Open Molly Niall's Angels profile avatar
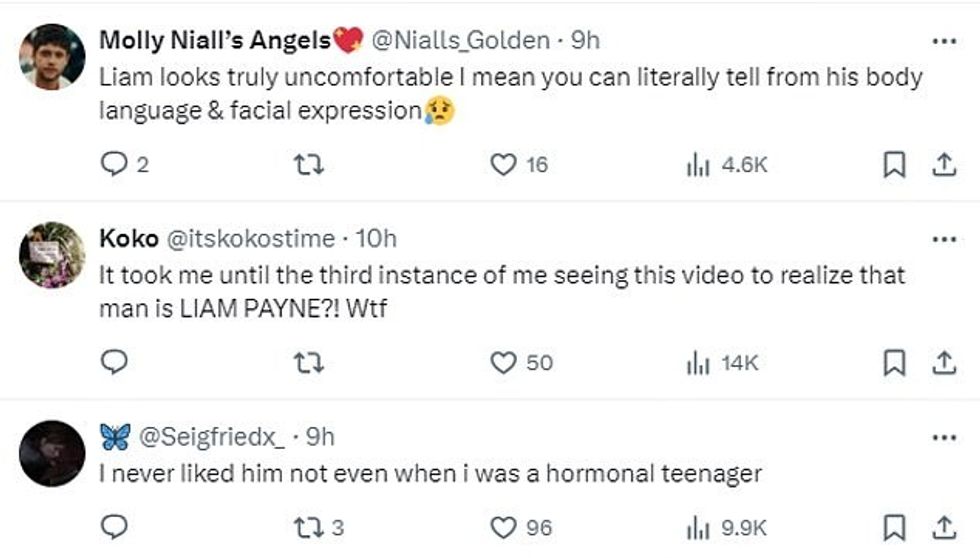Screen dimensions: 980x558 click(52, 57)
